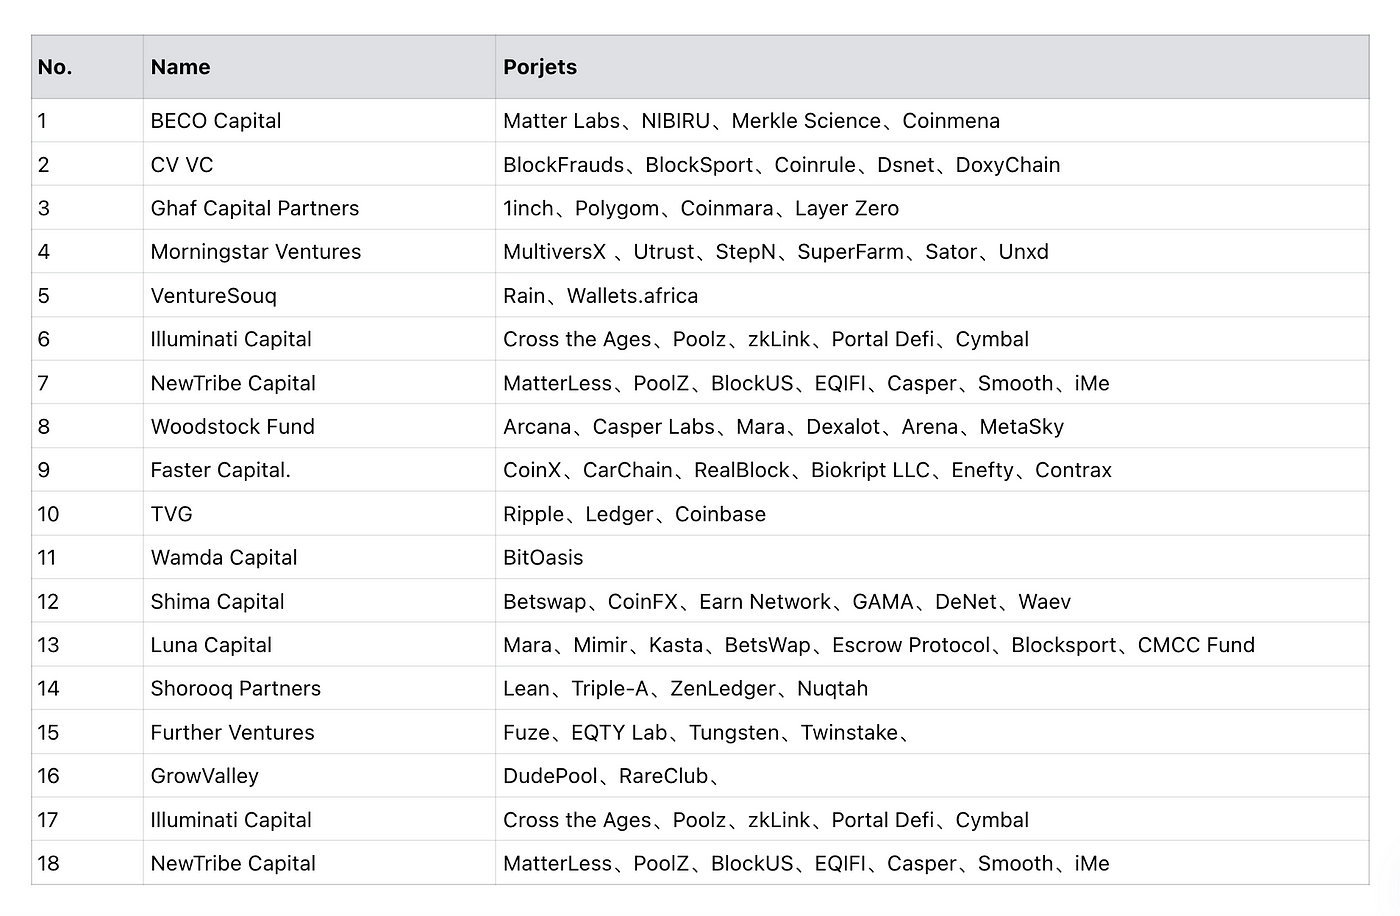Select Further Ventures cell
Screen dimensions: 1400x916
[319, 732]
